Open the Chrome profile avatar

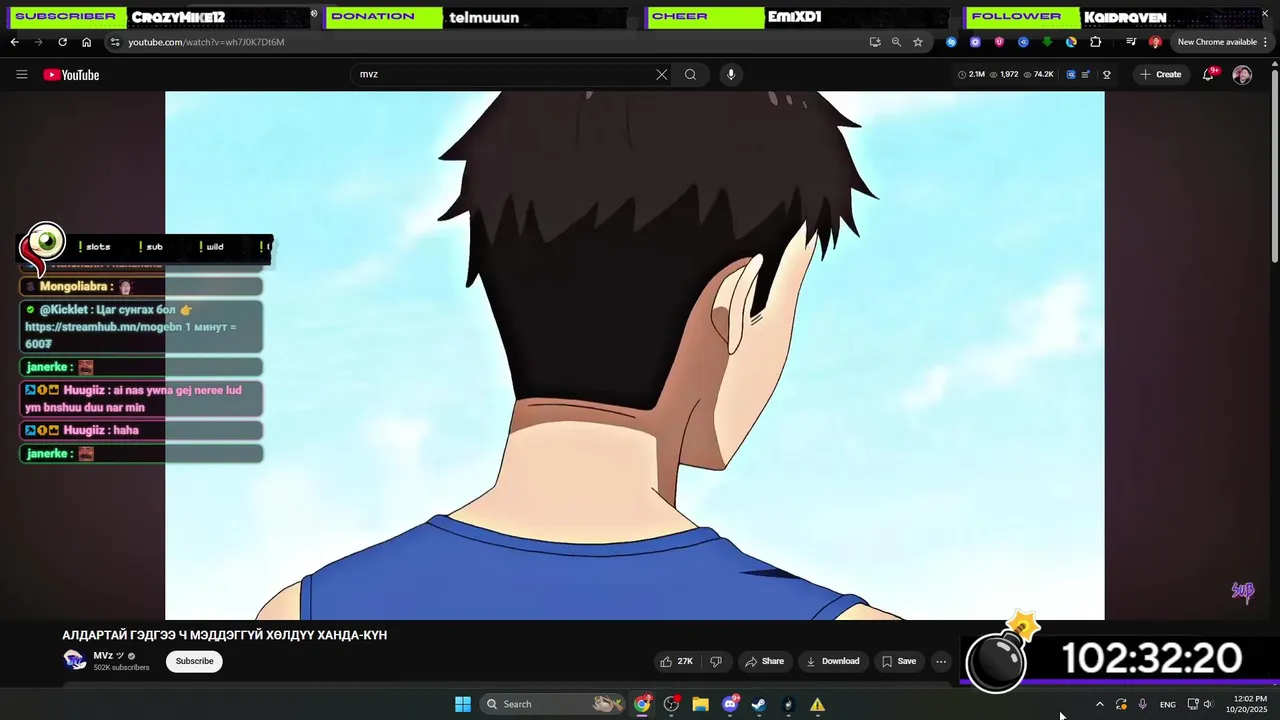point(1155,42)
